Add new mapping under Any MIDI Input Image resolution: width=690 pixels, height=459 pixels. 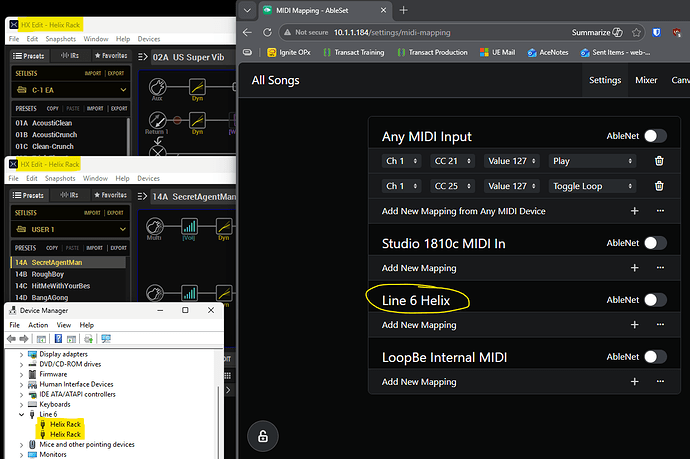[x=634, y=211]
